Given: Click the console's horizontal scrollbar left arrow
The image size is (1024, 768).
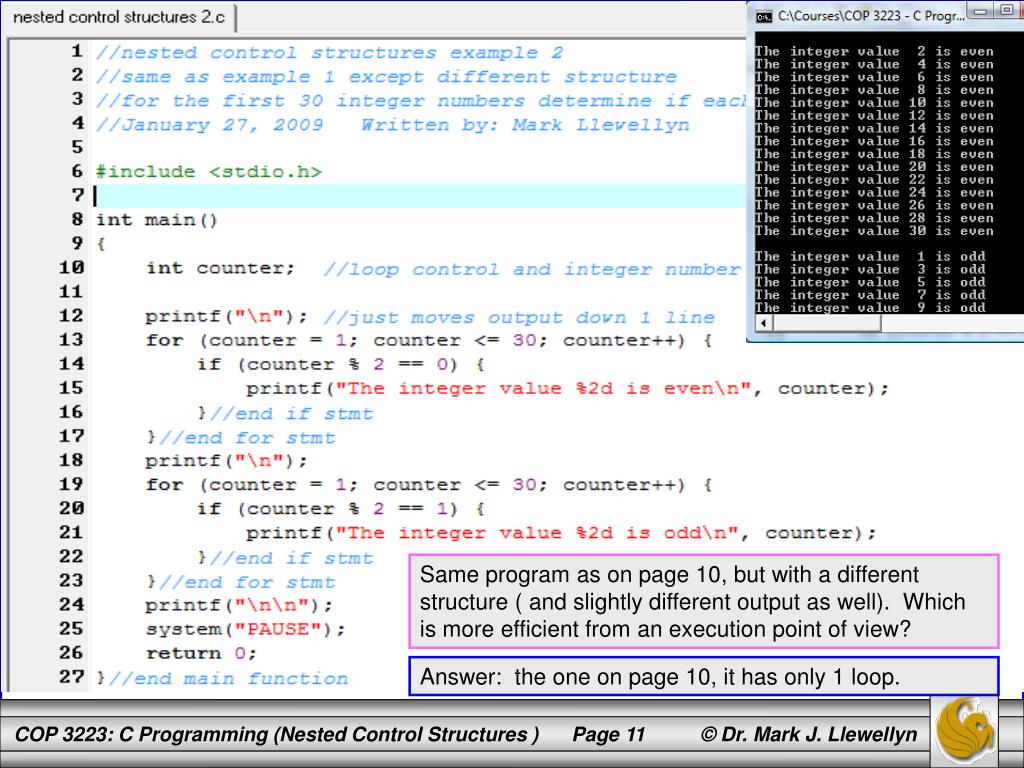Looking at the screenshot, I should tap(763, 323).
